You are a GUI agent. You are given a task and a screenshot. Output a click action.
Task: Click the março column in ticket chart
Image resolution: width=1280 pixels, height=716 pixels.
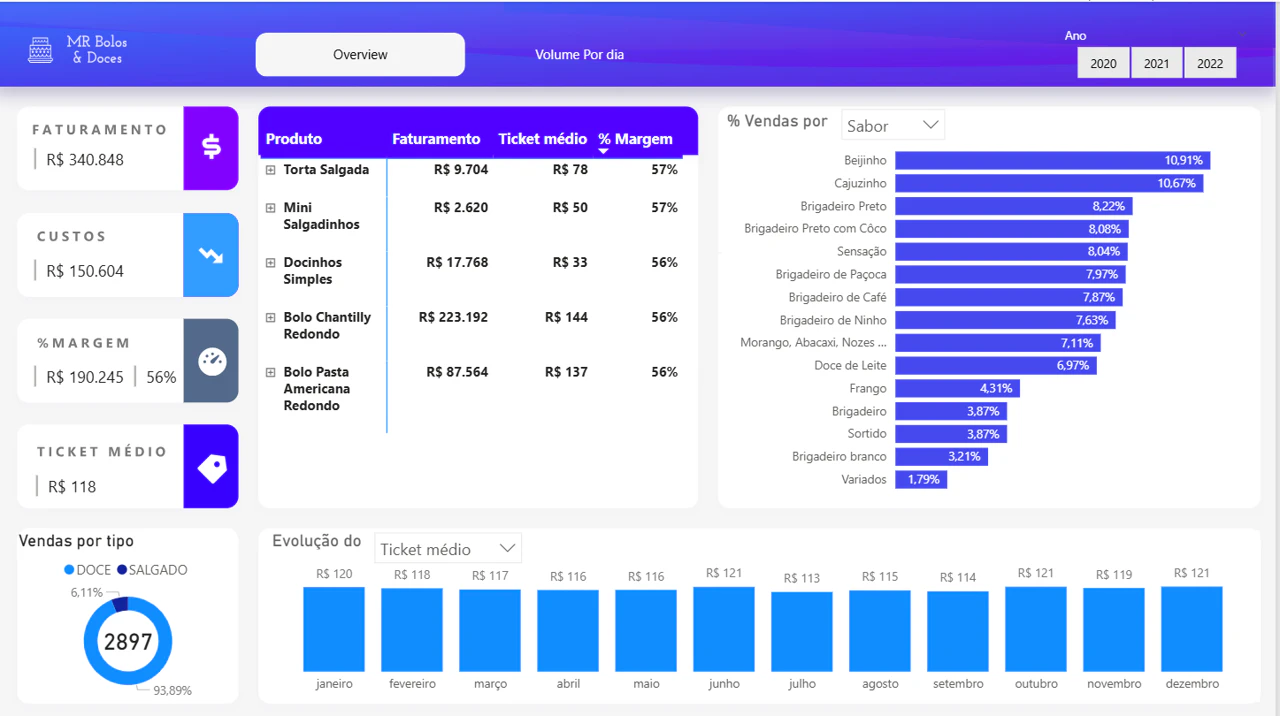point(490,630)
